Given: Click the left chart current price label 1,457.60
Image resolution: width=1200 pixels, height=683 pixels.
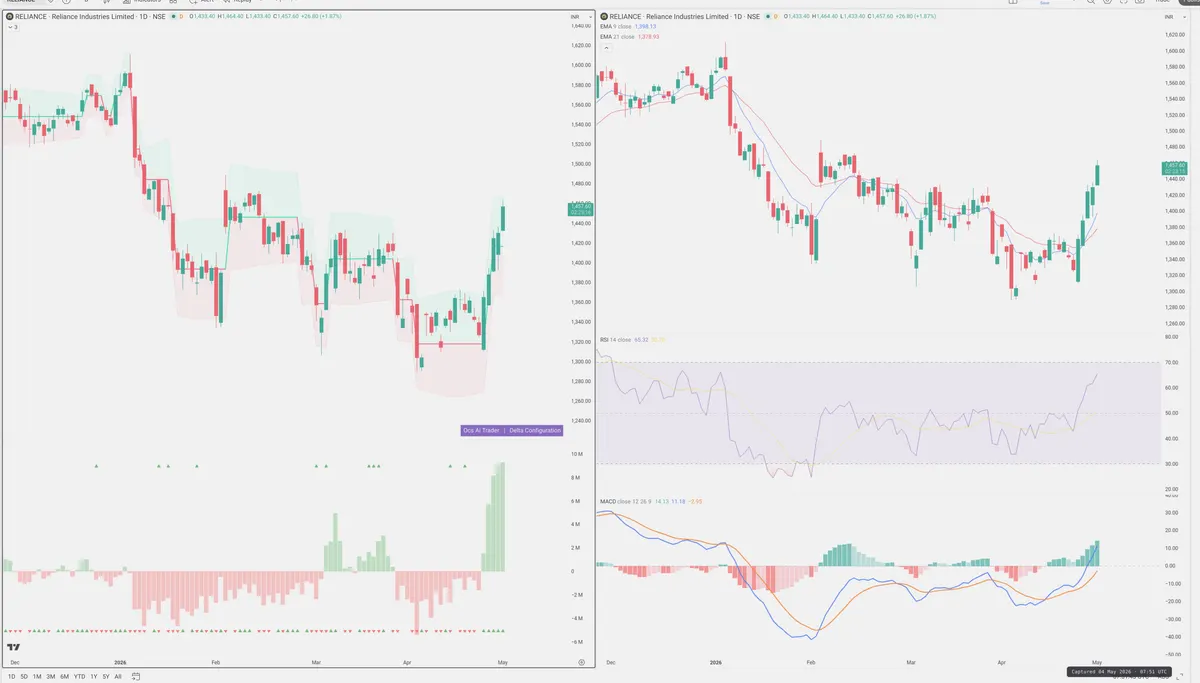Looking at the screenshot, I should tap(580, 209).
